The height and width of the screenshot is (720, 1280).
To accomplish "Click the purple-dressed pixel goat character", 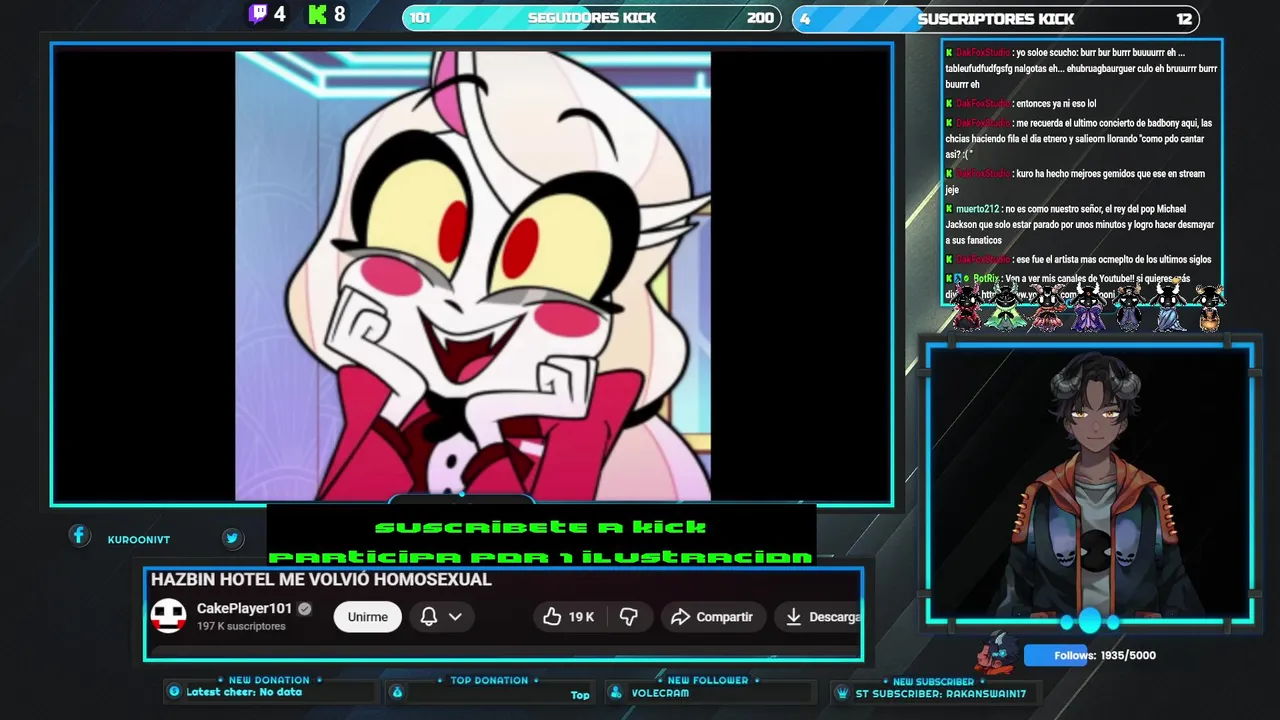I will pos(1088,307).
